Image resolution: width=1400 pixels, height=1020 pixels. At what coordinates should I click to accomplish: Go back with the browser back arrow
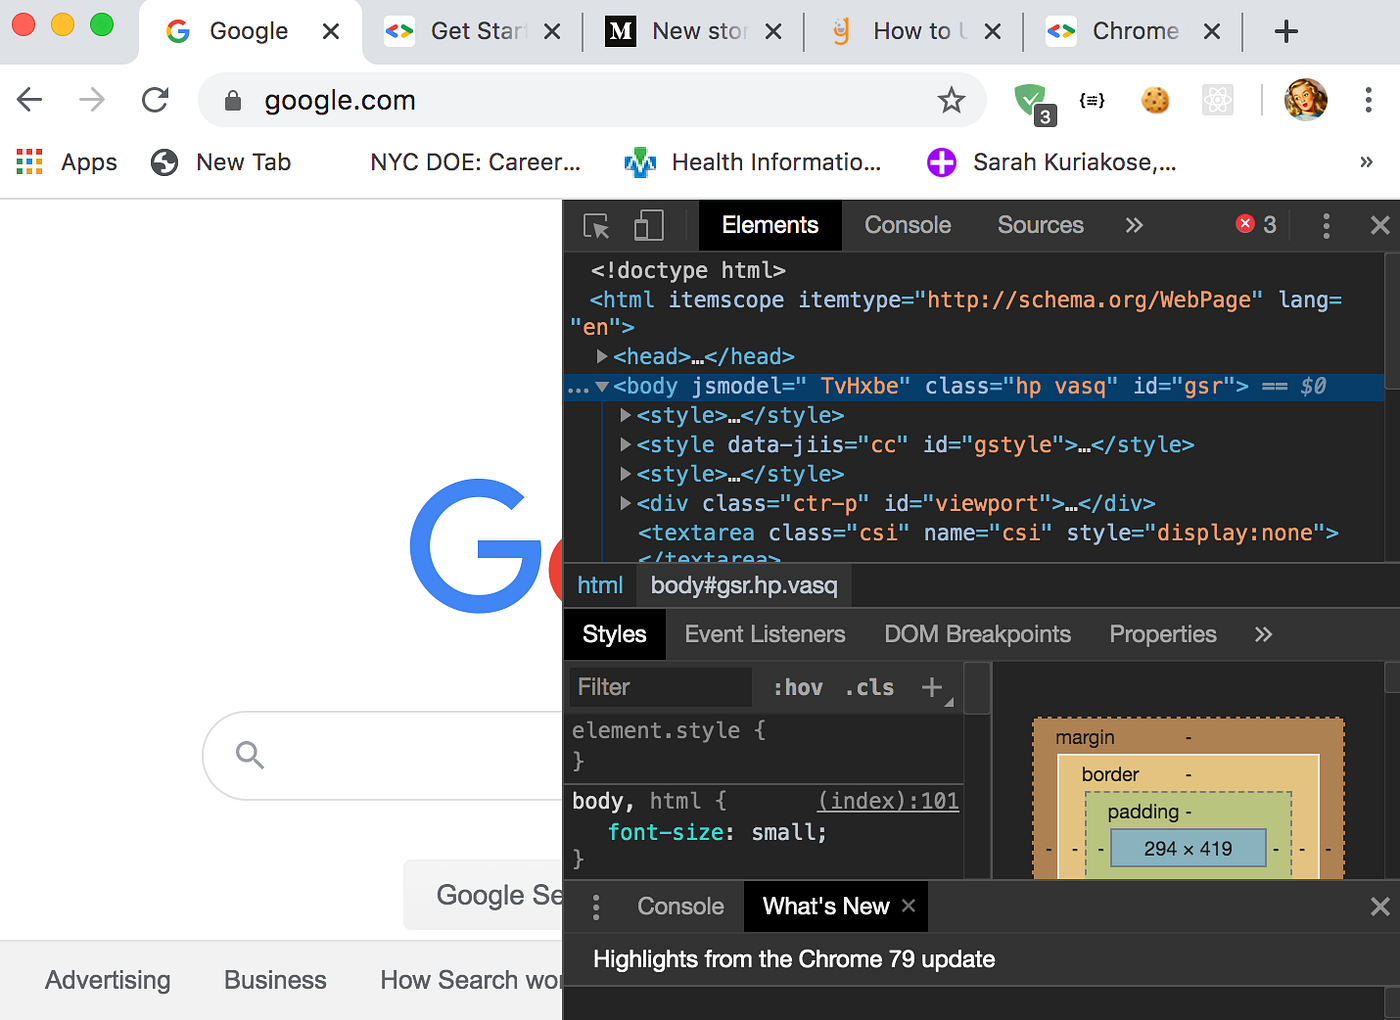pyautogui.click(x=30, y=99)
